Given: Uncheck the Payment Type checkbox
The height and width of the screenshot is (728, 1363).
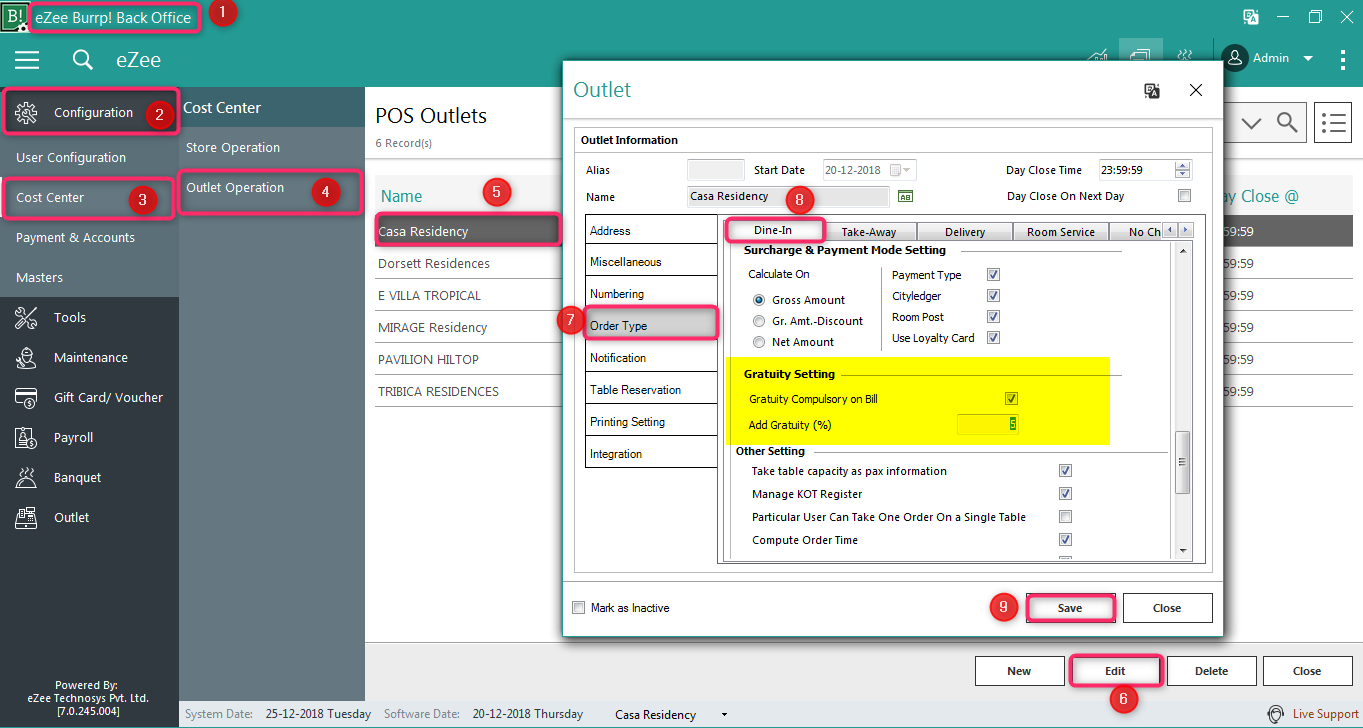Looking at the screenshot, I should tap(993, 274).
